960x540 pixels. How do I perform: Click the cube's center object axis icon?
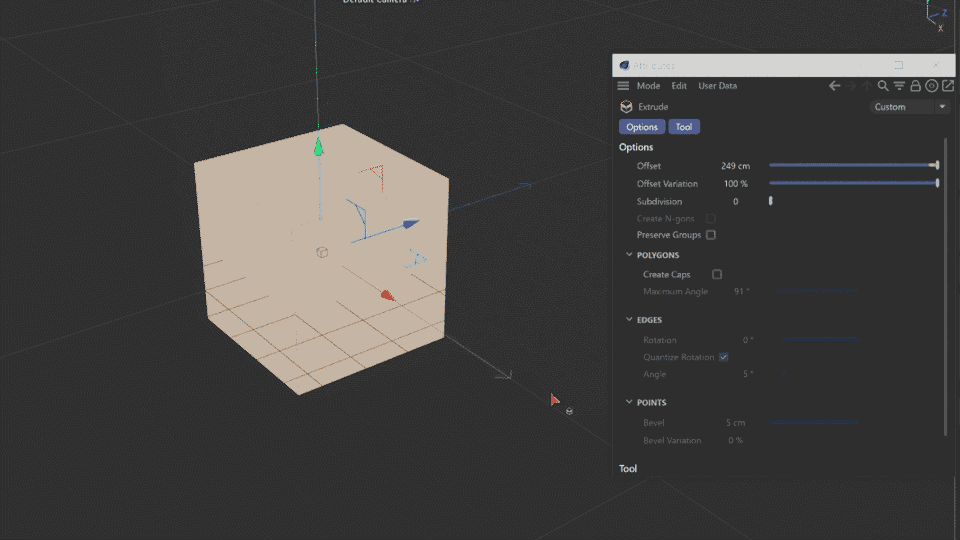click(322, 252)
